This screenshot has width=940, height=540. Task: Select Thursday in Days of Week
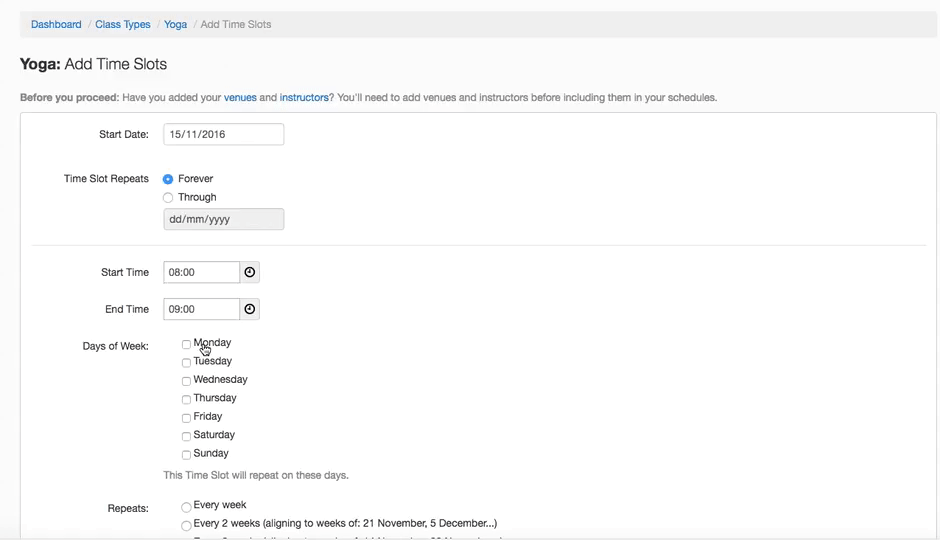point(186,399)
